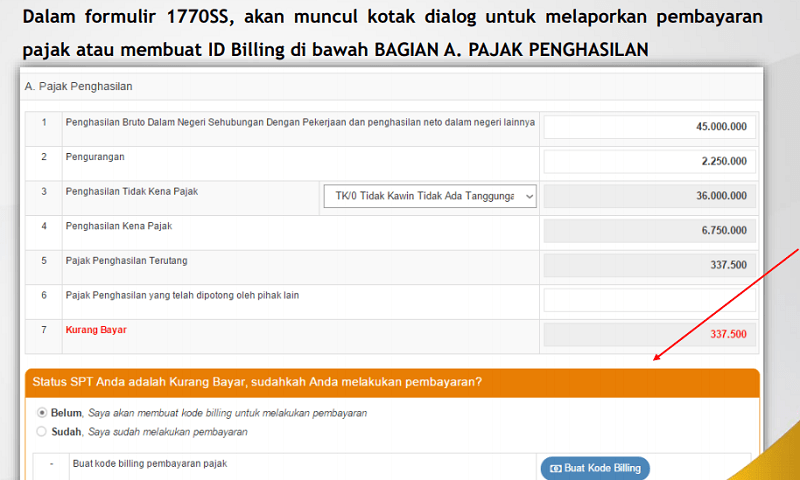This screenshot has height=480, width=800.
Task: Click the Penghasilan Bruto field showing 45.000.000
Action: (x=649, y=127)
